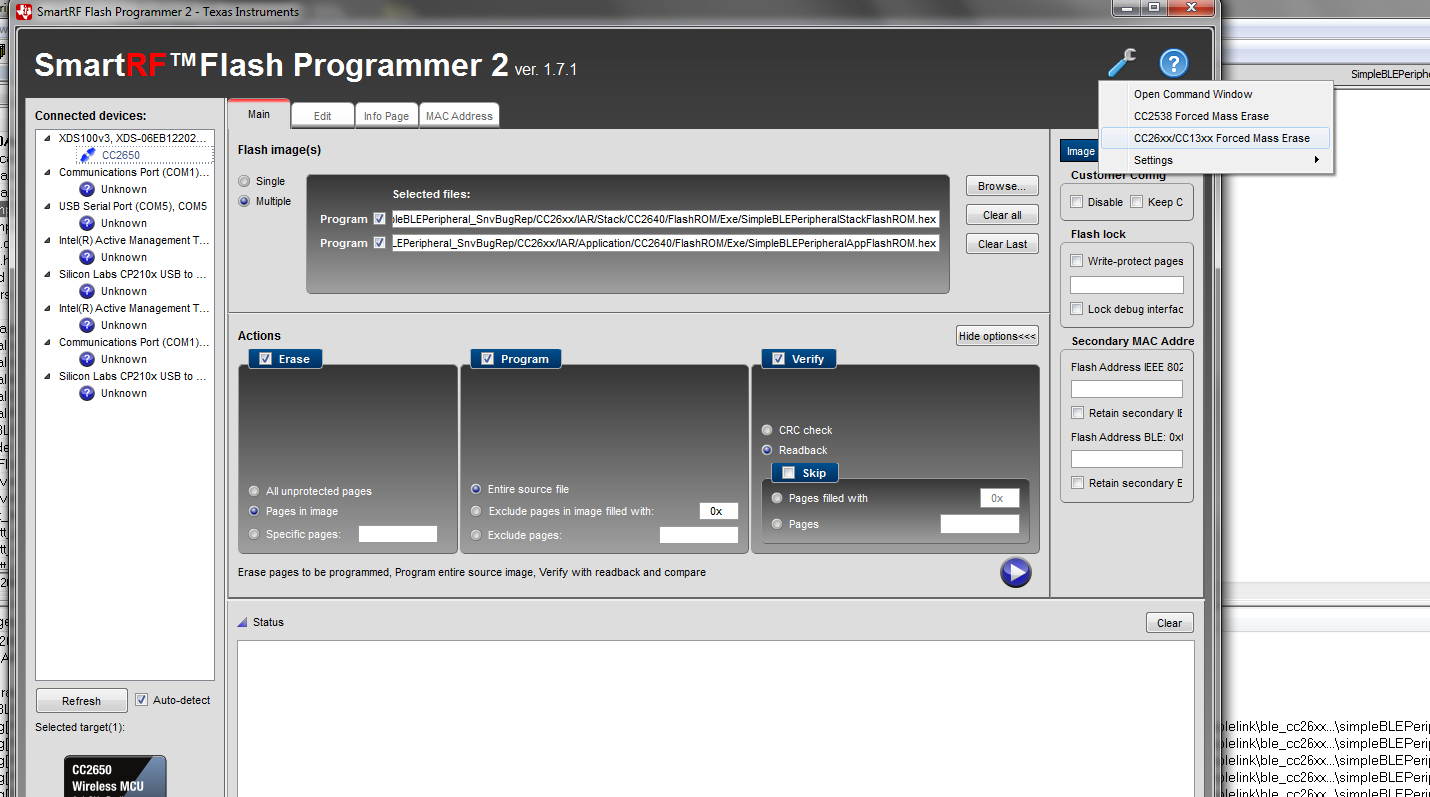1430x797 pixels.
Task: Choose the Single flash image option
Action: (x=244, y=181)
